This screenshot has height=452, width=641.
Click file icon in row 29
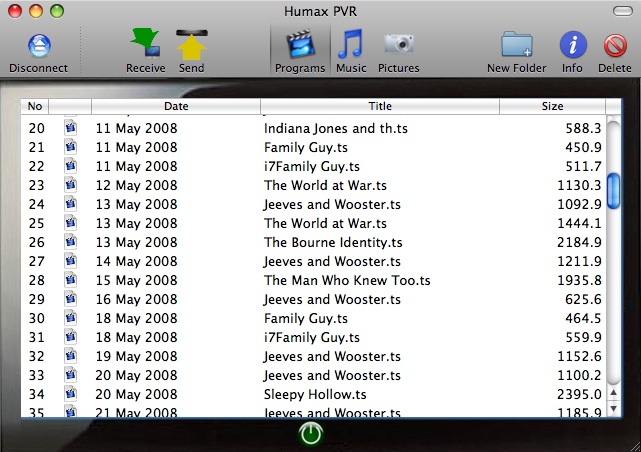pyautogui.click(x=70, y=299)
